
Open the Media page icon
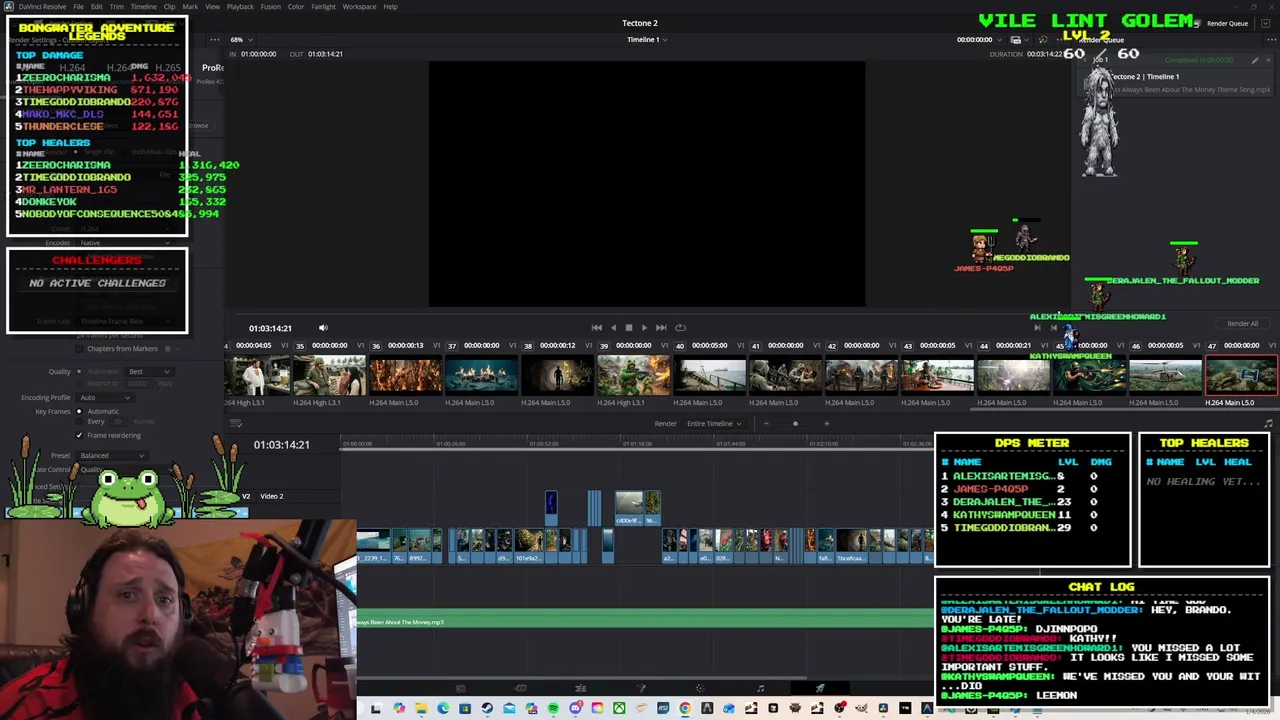coord(461,688)
